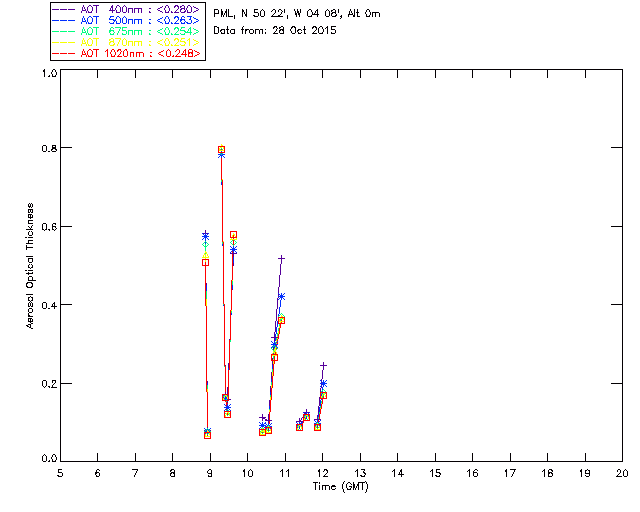Click the 11 hour x-axis tick label
Screen dimensions: 640x512
click(284, 473)
